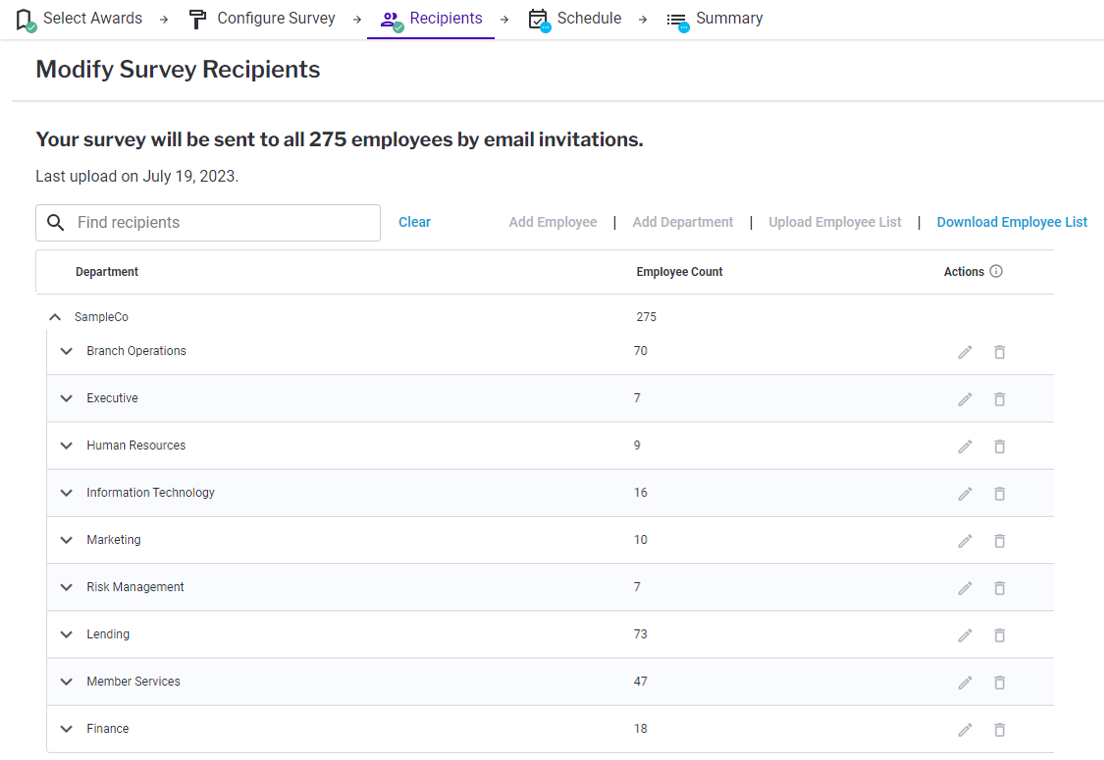Click the edit pencil for Branch Operations

(965, 352)
